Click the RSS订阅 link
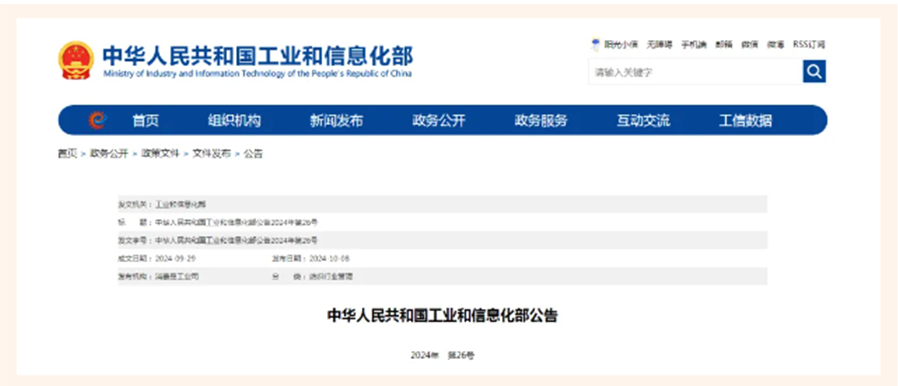This screenshot has height=386, width=898. [x=809, y=44]
